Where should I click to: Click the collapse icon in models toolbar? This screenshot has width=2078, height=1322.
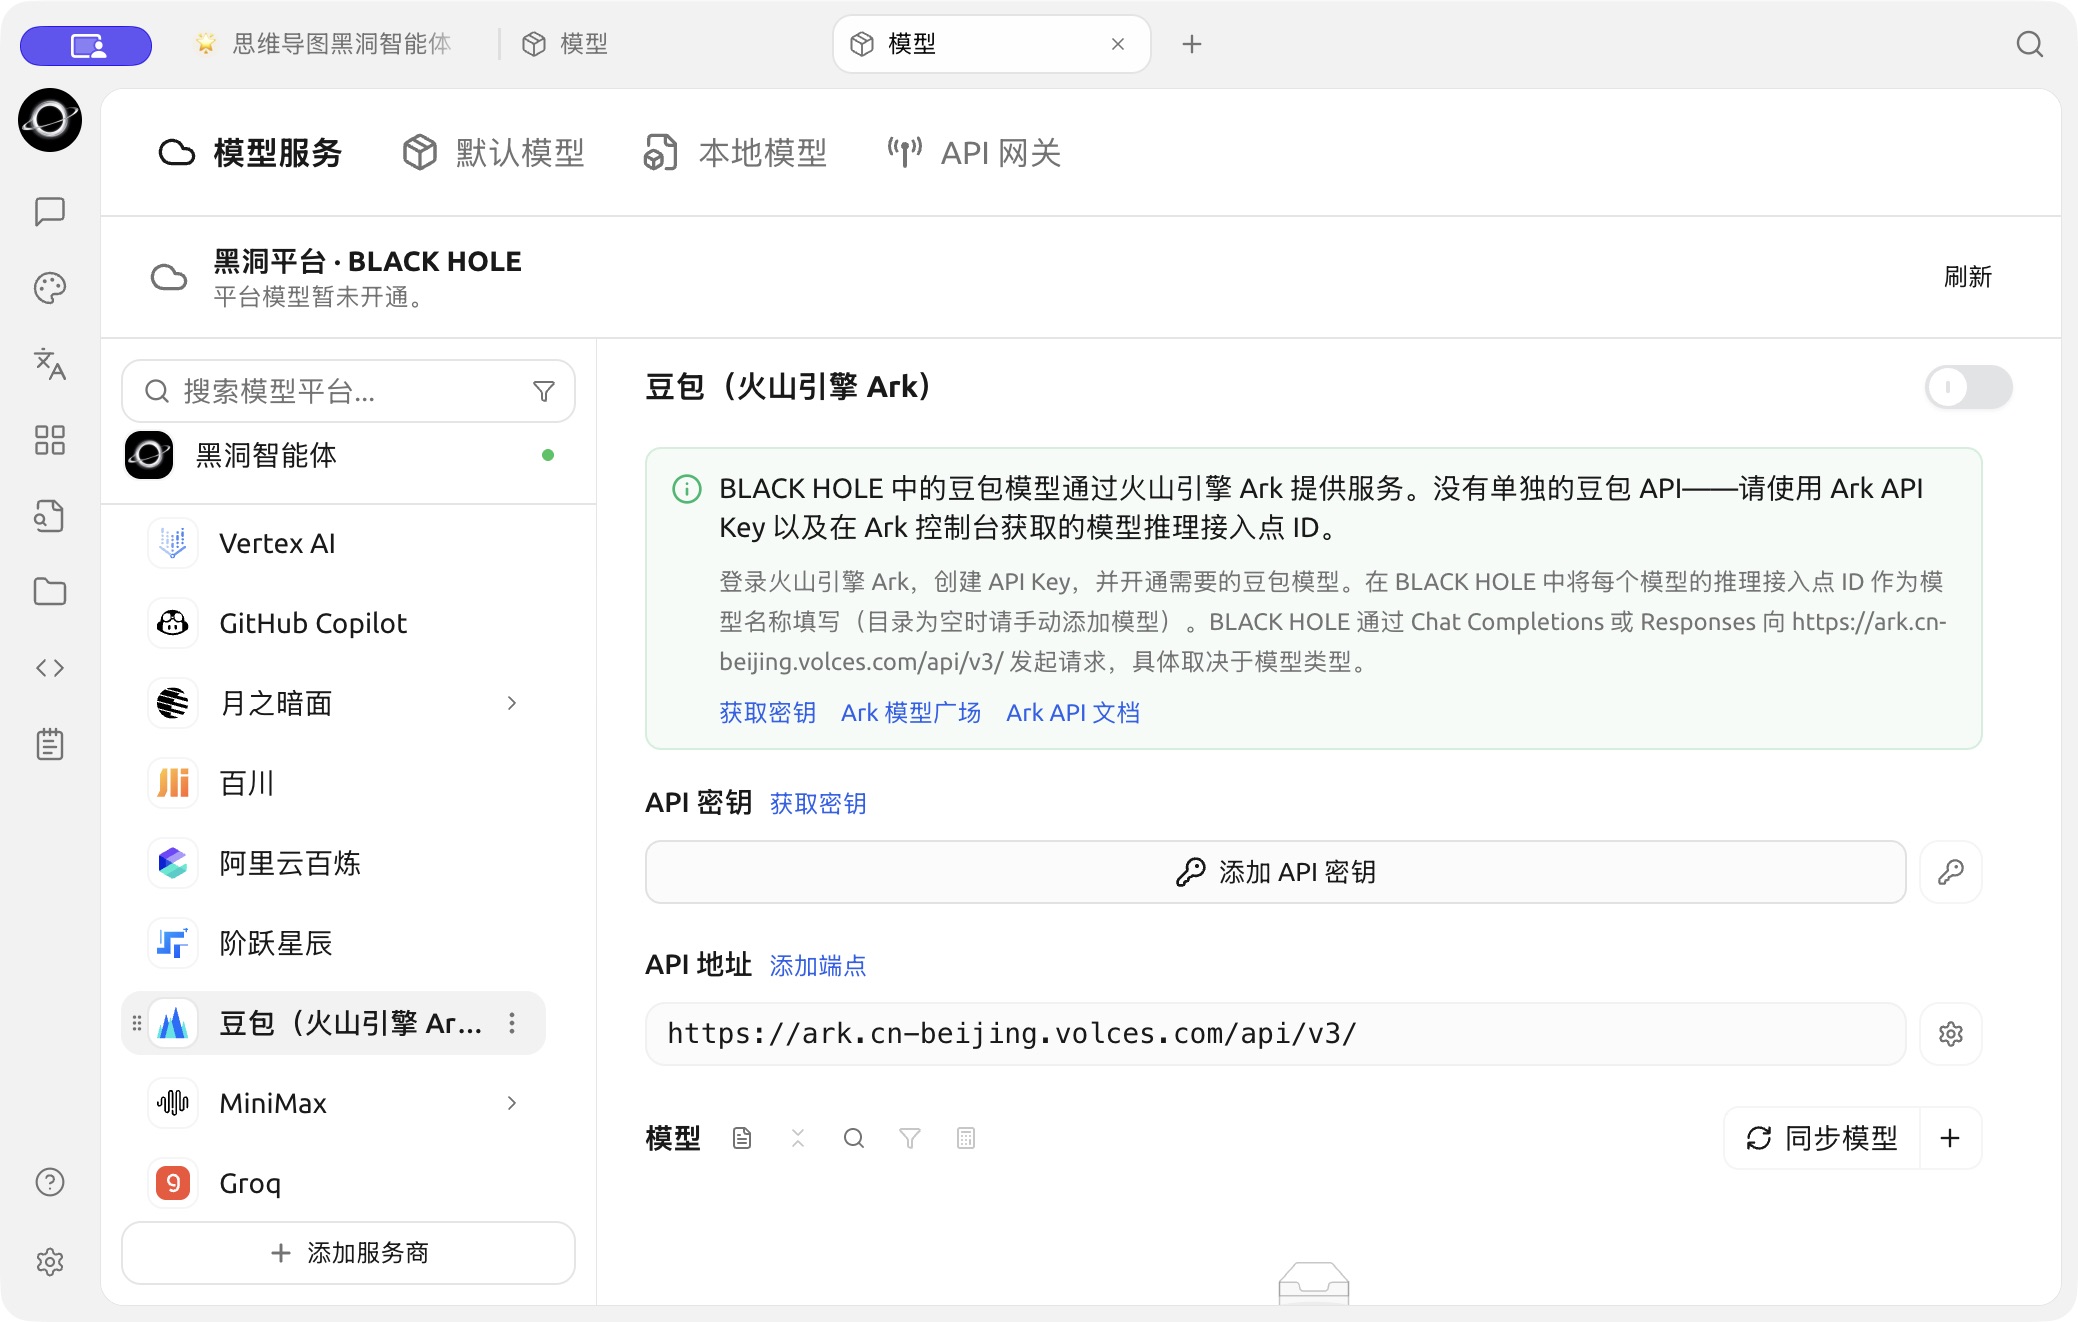click(x=798, y=1138)
